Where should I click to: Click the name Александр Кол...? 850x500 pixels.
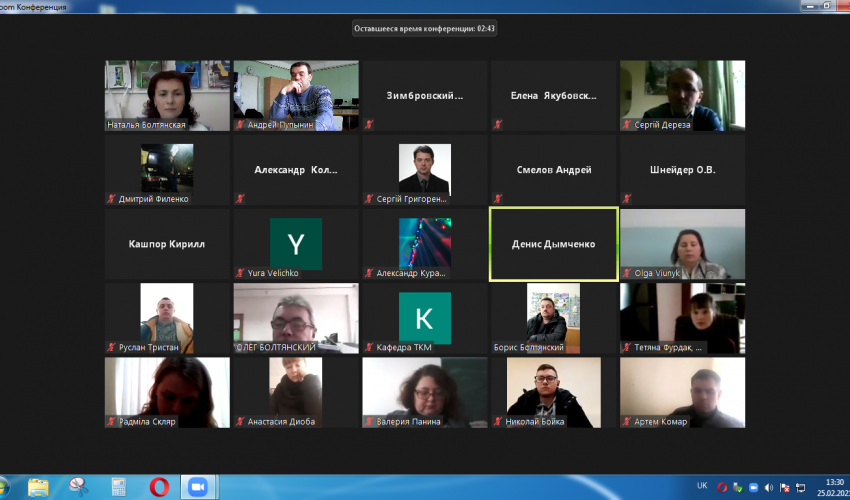tap(296, 170)
